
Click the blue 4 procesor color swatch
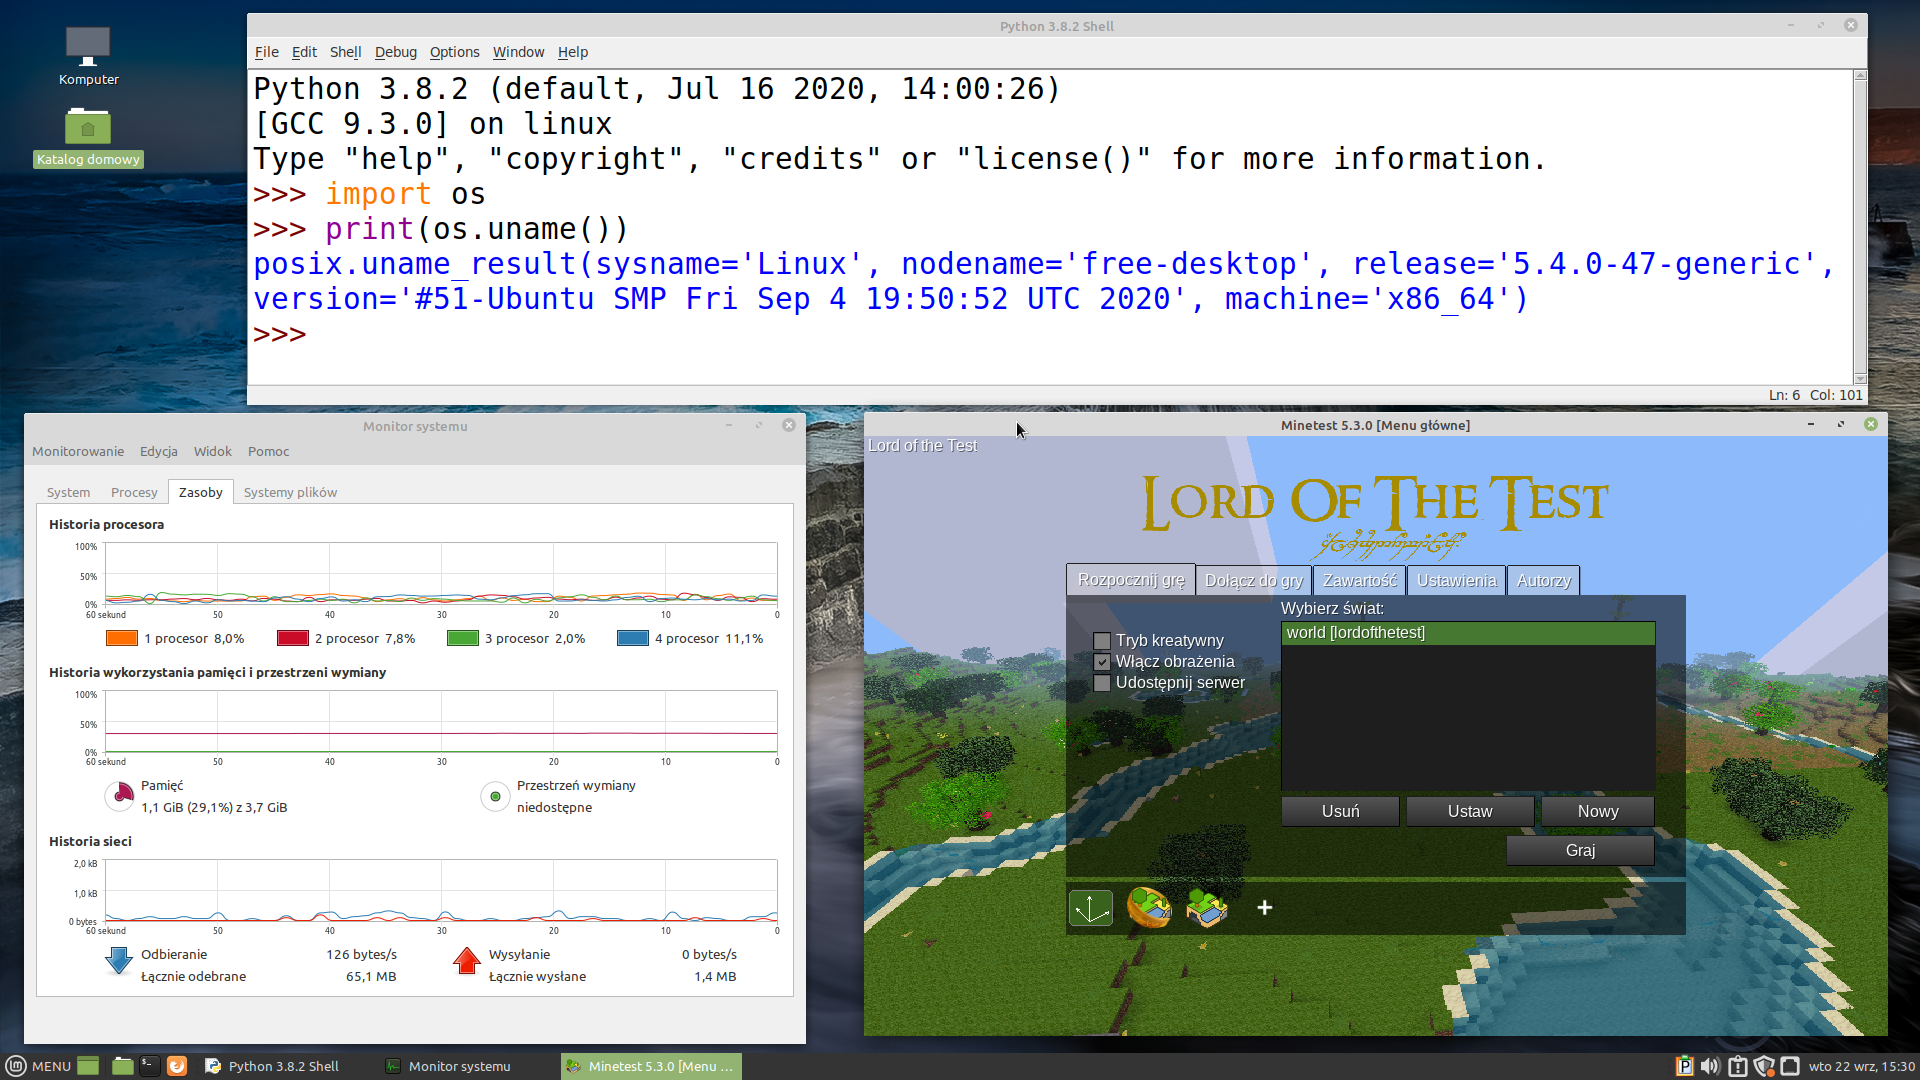(x=632, y=638)
